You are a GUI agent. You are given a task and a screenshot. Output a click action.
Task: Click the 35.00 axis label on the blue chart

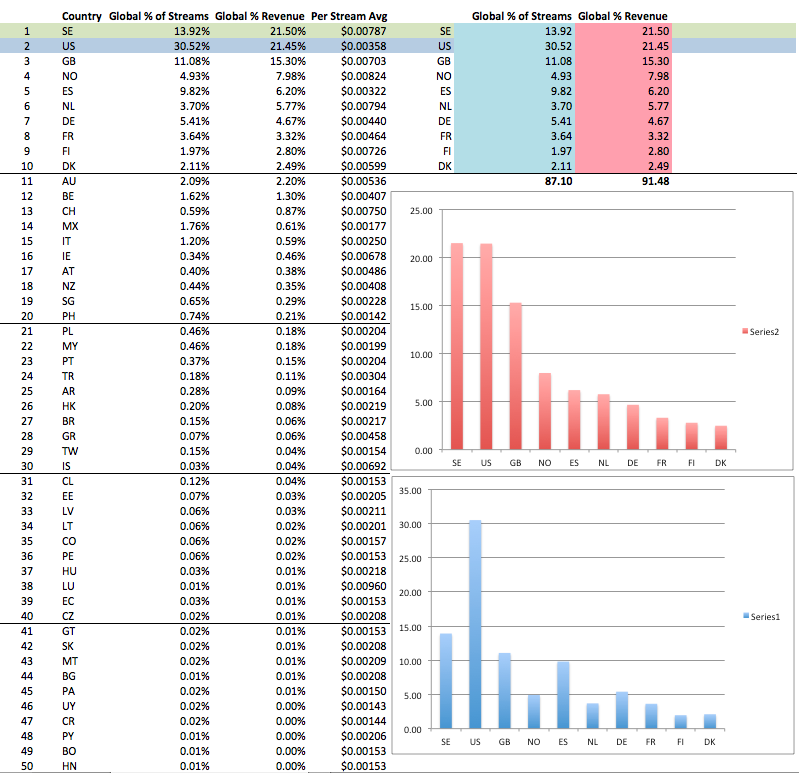click(411, 491)
